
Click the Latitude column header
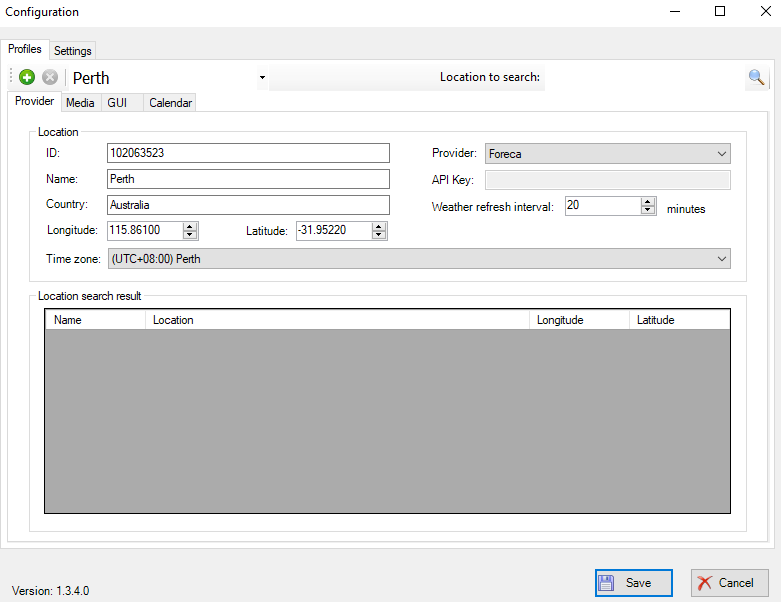(679, 320)
